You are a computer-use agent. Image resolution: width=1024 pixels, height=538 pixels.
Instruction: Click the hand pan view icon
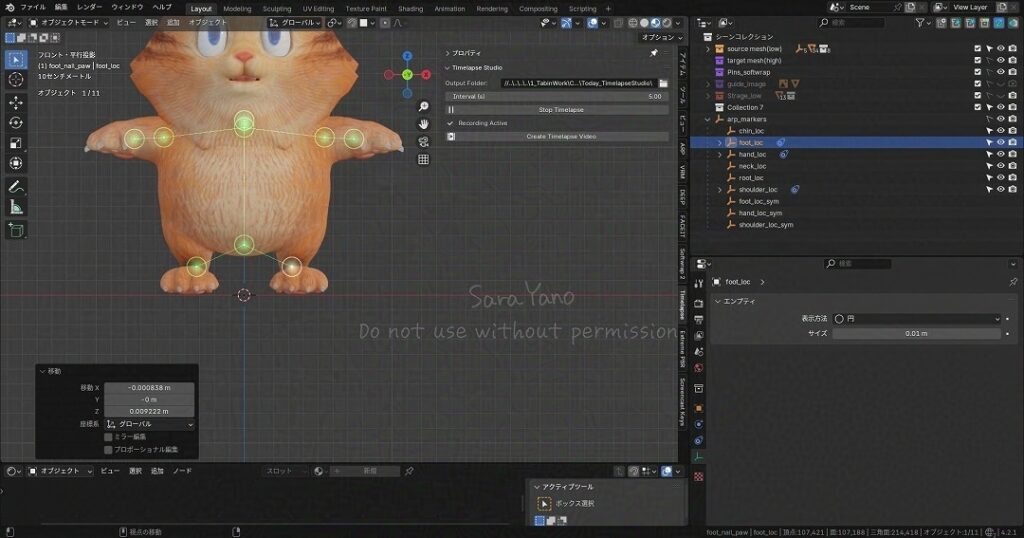pos(424,123)
